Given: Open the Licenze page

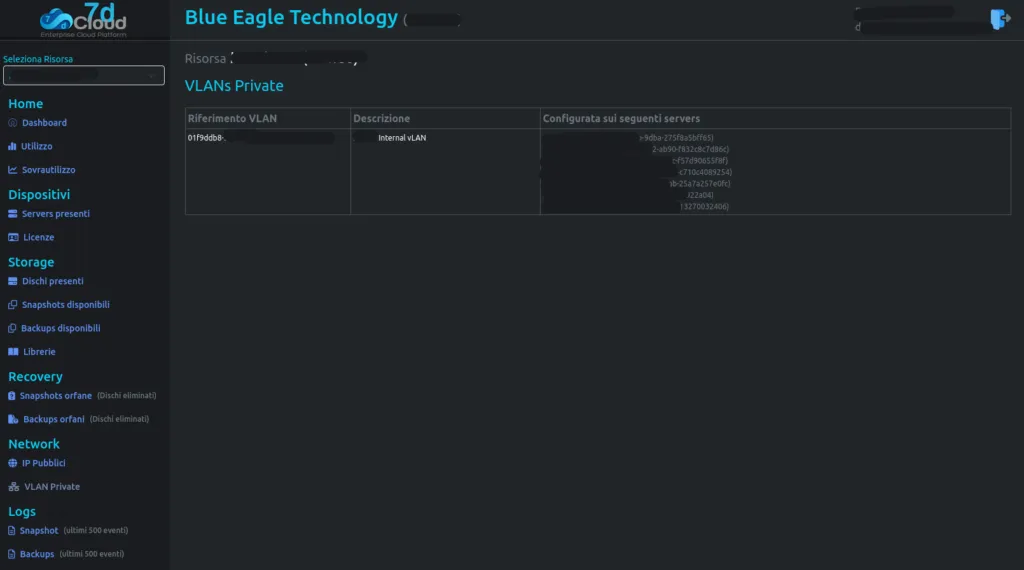Looking at the screenshot, I should pos(39,237).
